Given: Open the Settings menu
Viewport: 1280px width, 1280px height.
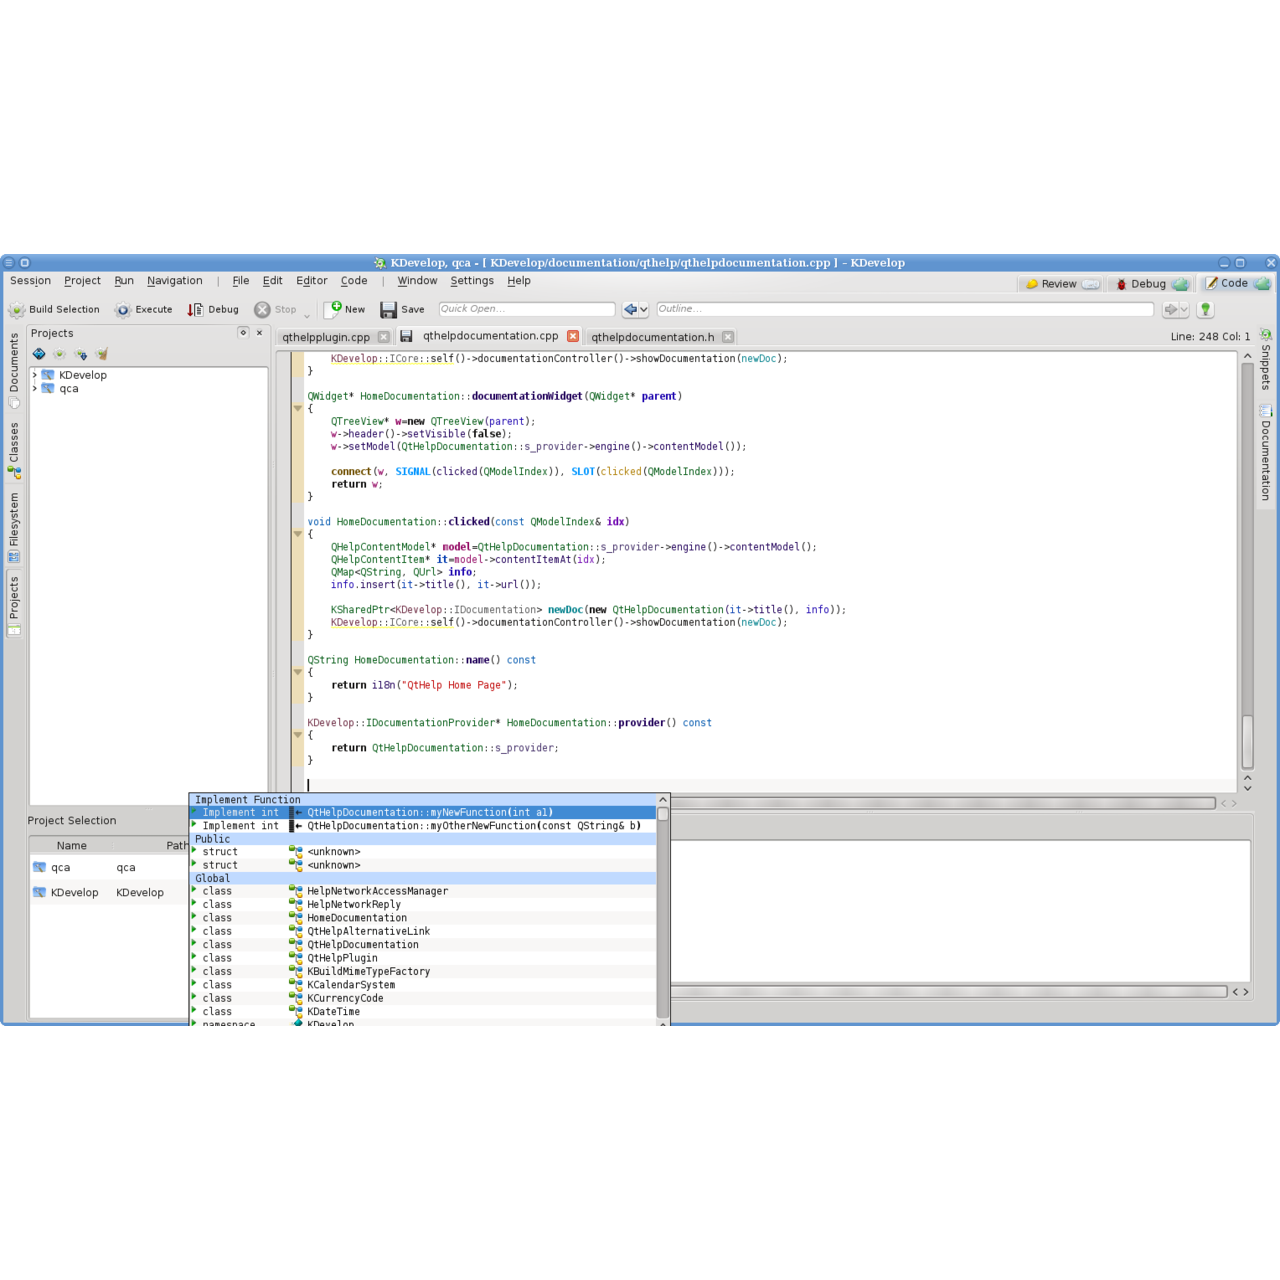Looking at the screenshot, I should coord(472,281).
